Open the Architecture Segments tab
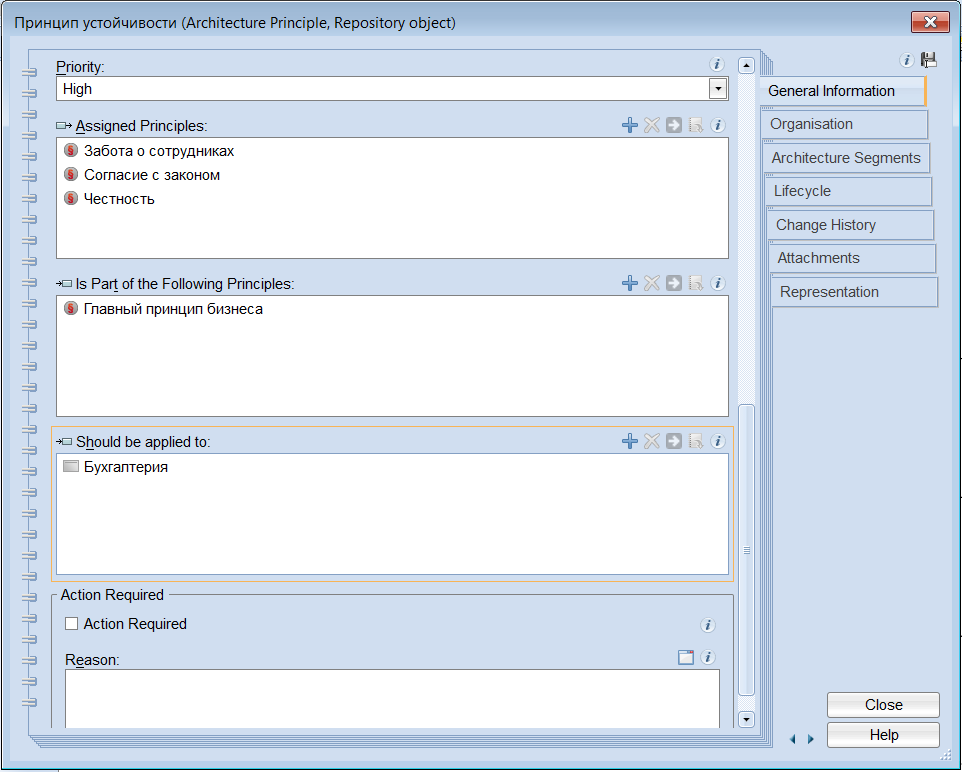The height and width of the screenshot is (772, 962). coord(847,158)
